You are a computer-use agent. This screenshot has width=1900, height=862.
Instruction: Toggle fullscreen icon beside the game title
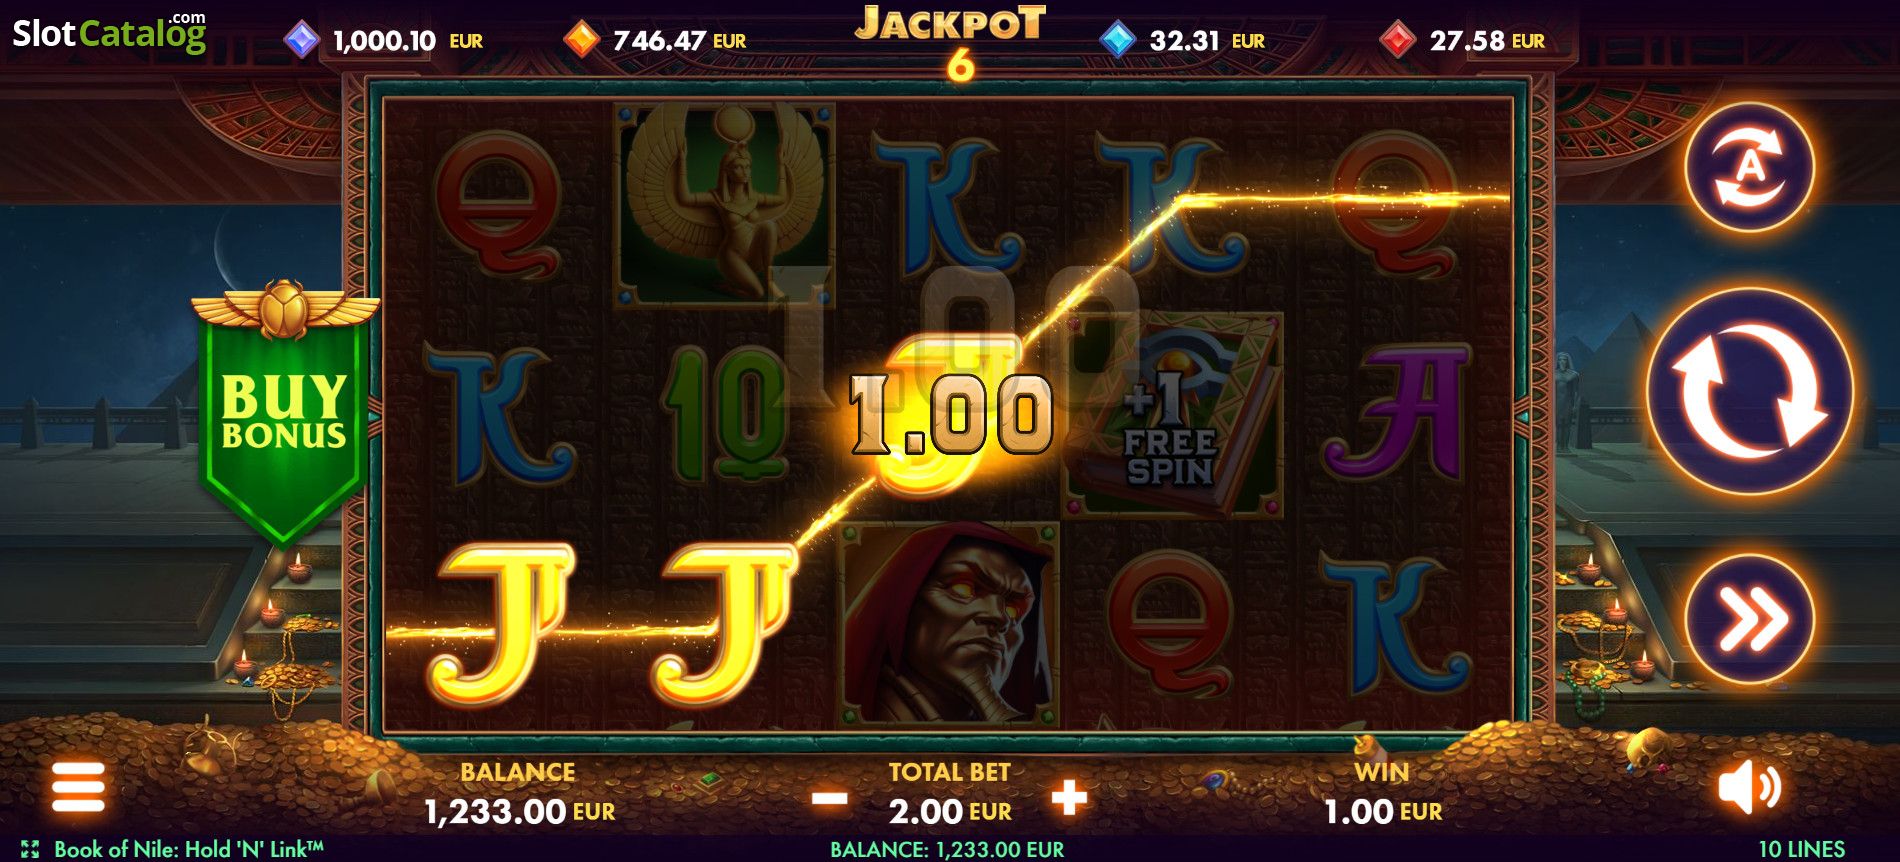coord(30,849)
